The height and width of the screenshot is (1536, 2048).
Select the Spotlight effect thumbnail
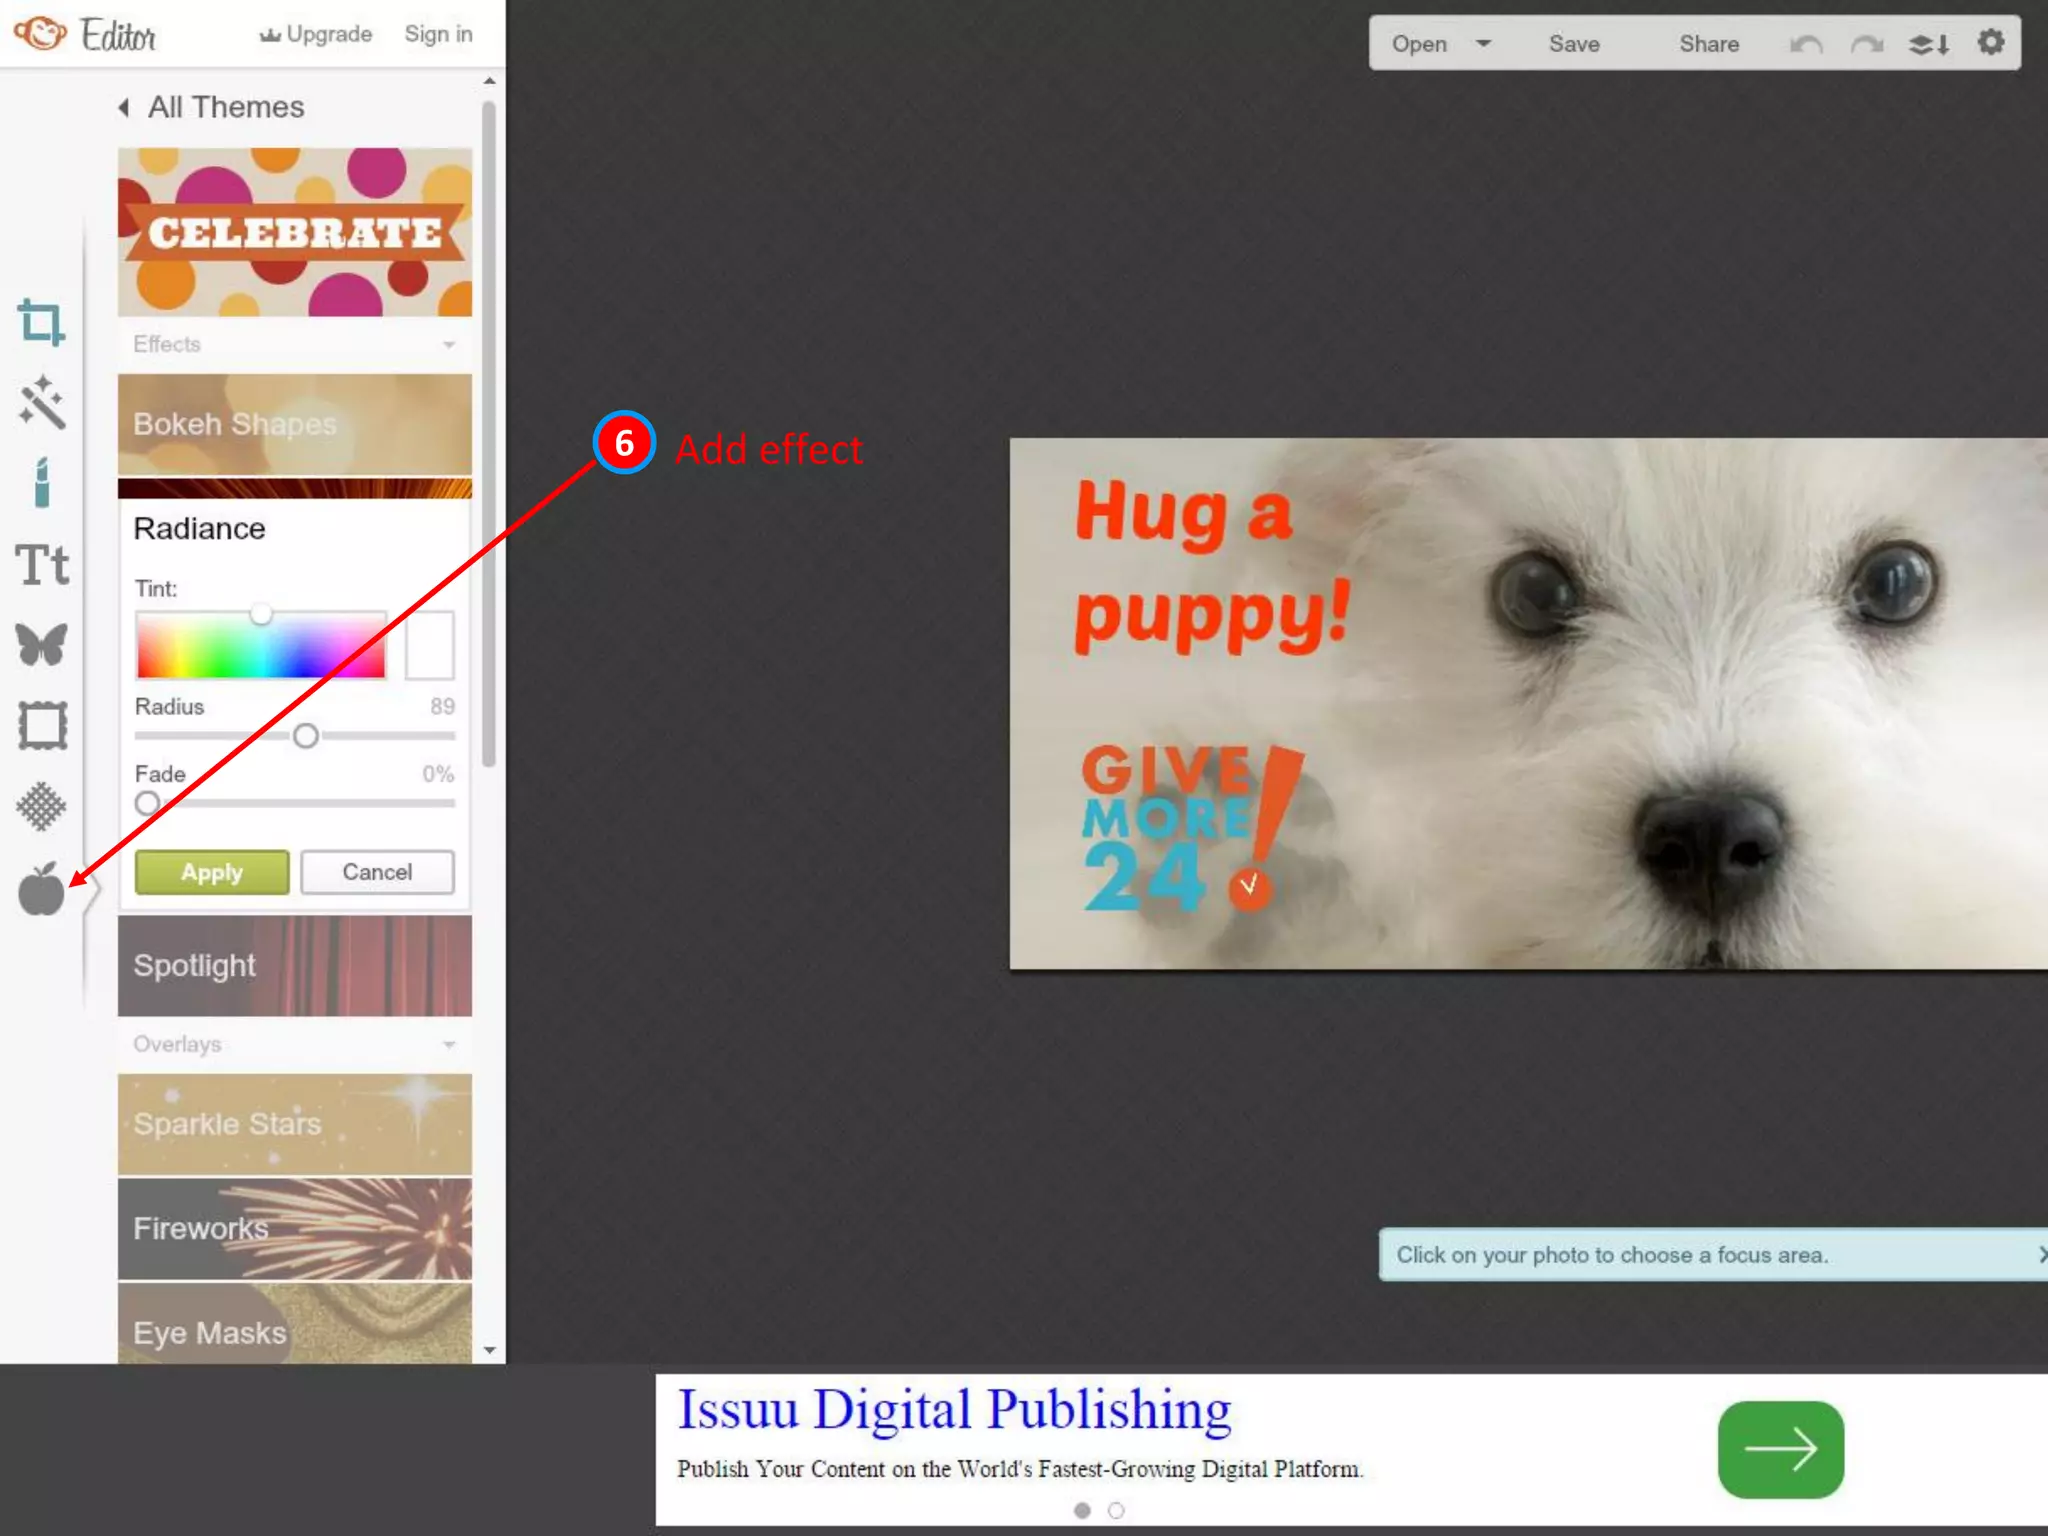[295, 966]
